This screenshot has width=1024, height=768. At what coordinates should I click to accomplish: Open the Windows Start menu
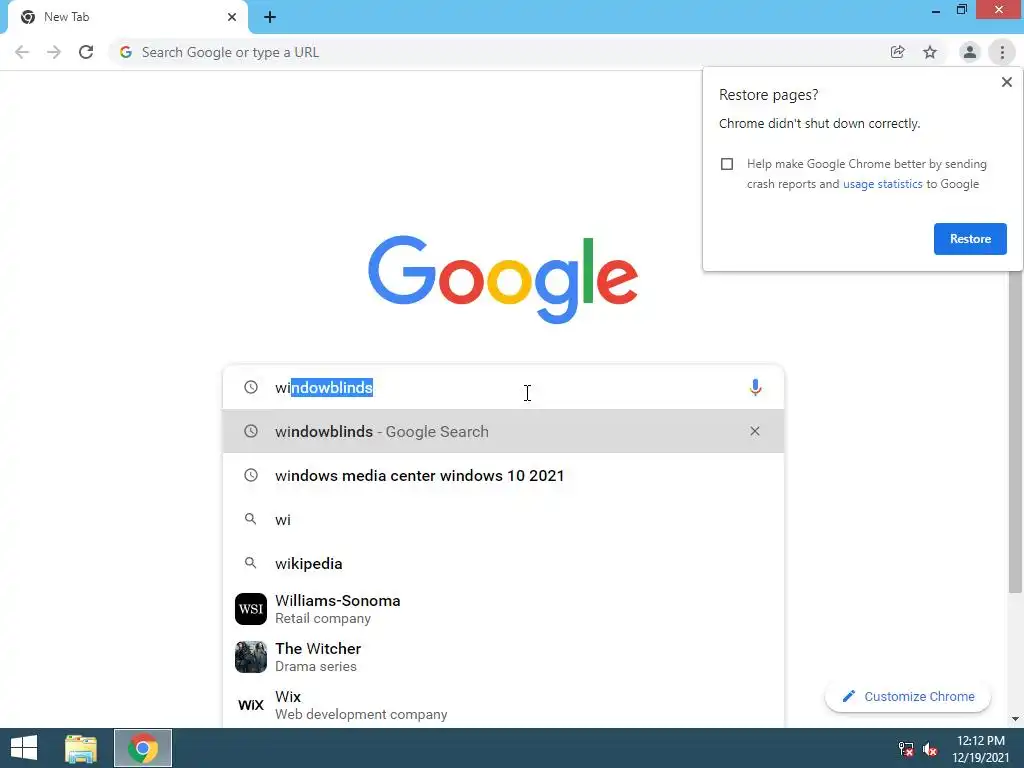point(24,748)
